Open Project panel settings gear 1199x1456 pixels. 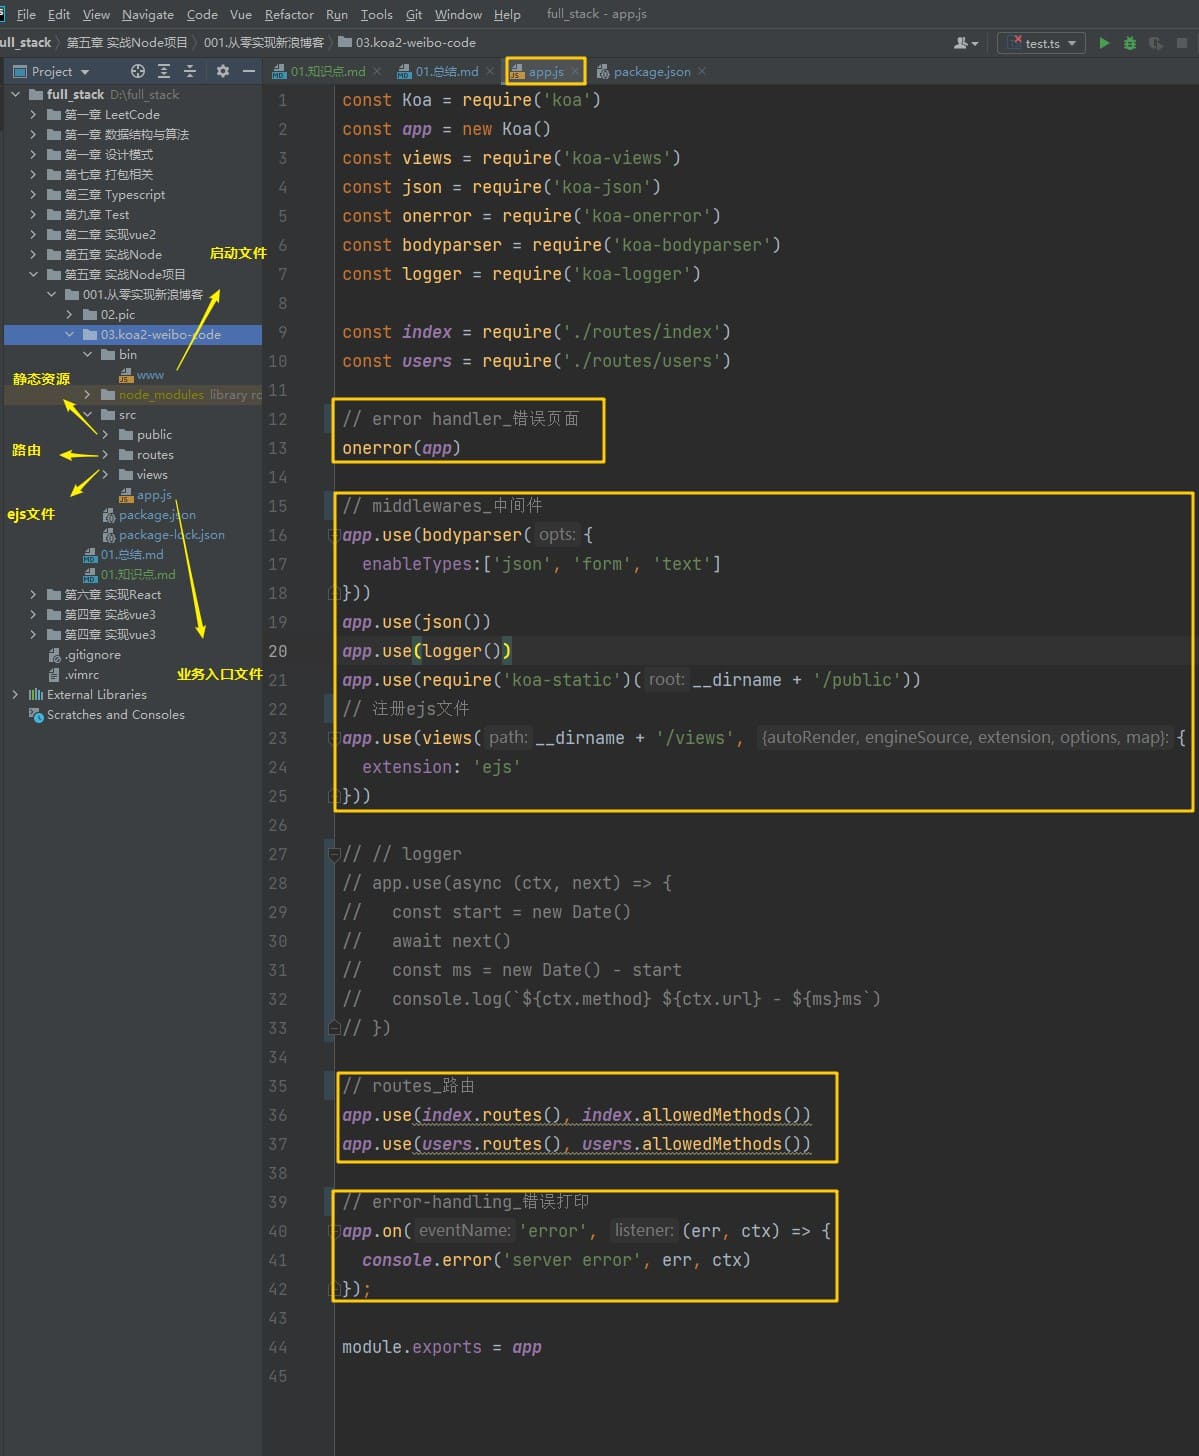pos(223,71)
